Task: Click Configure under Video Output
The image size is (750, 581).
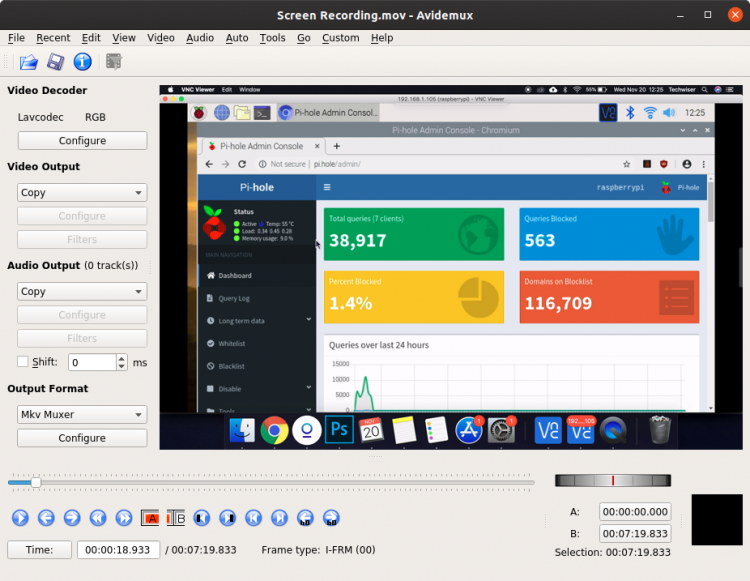Action: pos(82,216)
